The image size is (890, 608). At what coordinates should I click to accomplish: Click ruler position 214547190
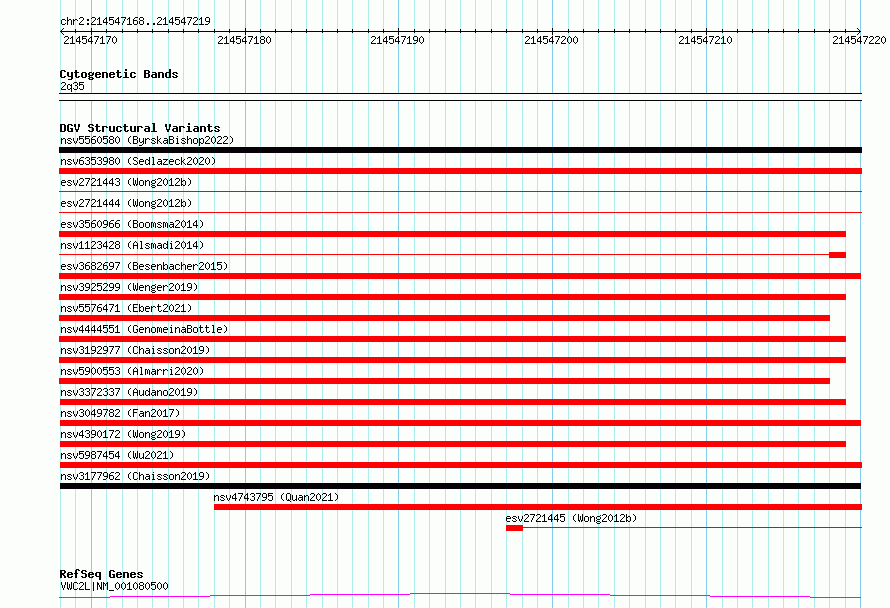coord(397,40)
